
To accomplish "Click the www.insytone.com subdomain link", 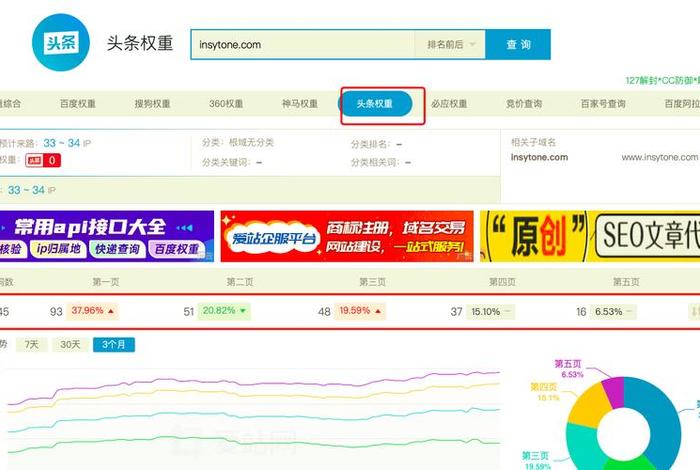I will click(659, 157).
